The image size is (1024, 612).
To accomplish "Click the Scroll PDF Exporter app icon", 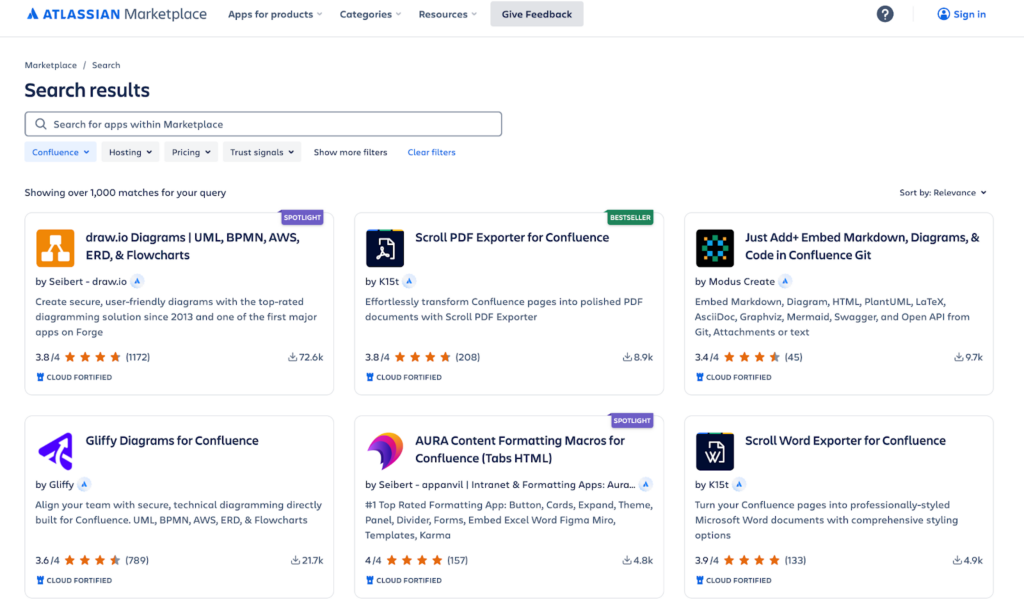I will (385, 248).
